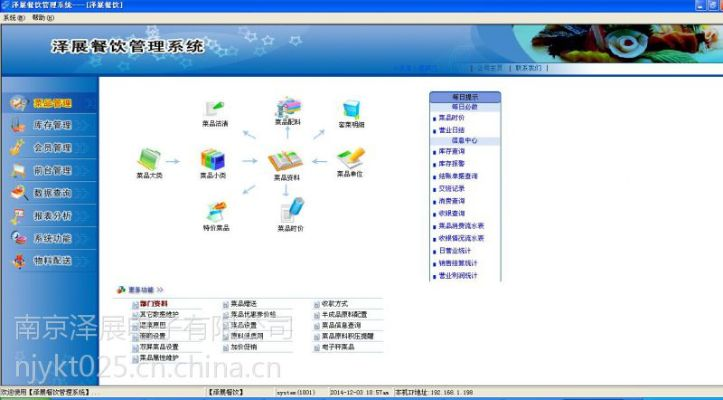
Task: Open the 半成品原料配置 link
Action: [344, 315]
